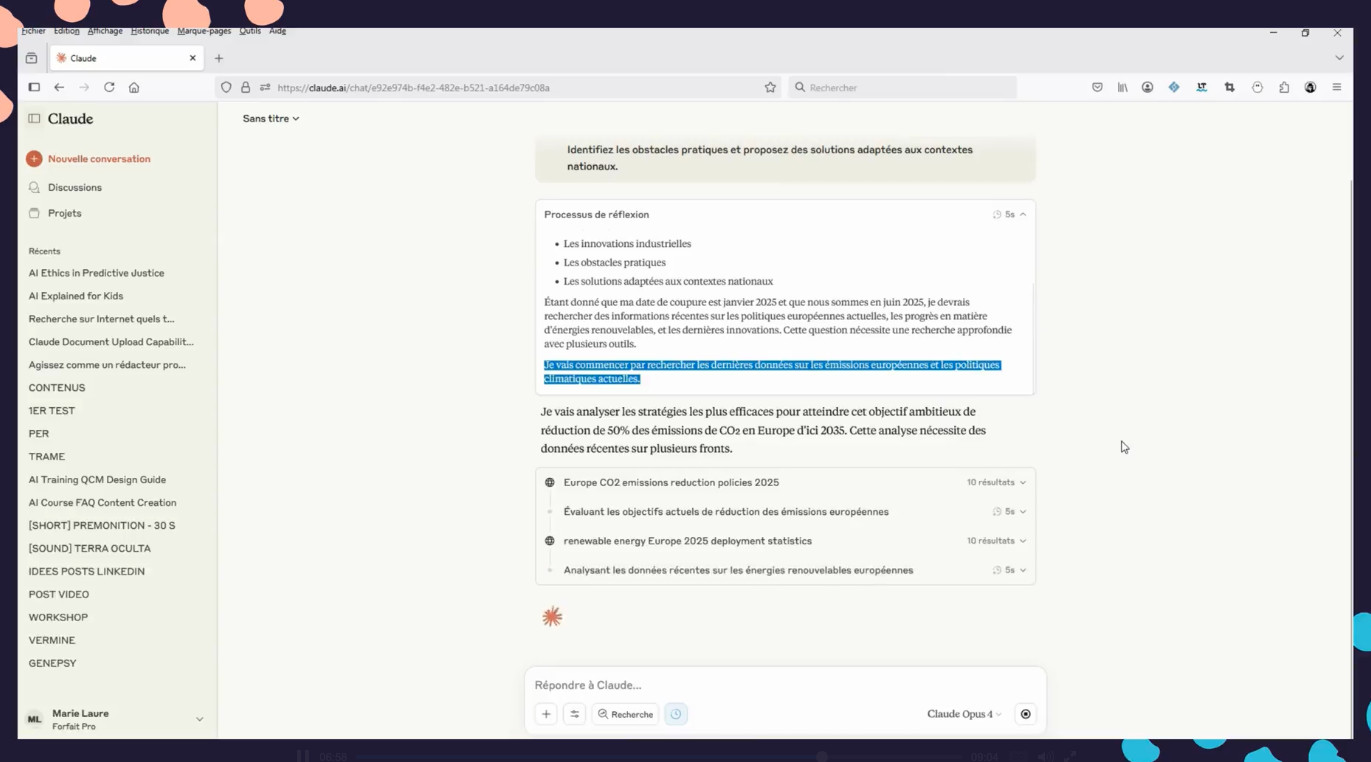This screenshot has width=1371, height=762.
Task: Click the screenshot crop icon in toolbar
Action: tap(1229, 88)
